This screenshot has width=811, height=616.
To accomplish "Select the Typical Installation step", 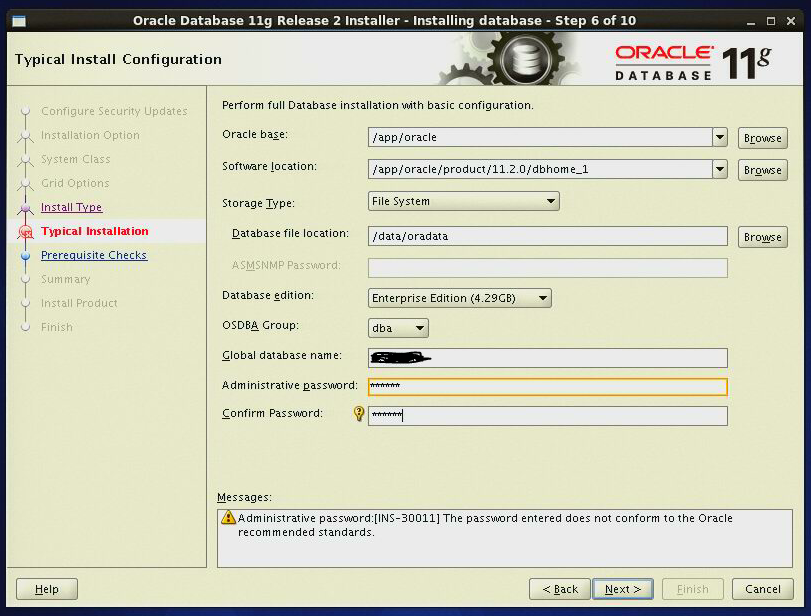I will tap(95, 231).
